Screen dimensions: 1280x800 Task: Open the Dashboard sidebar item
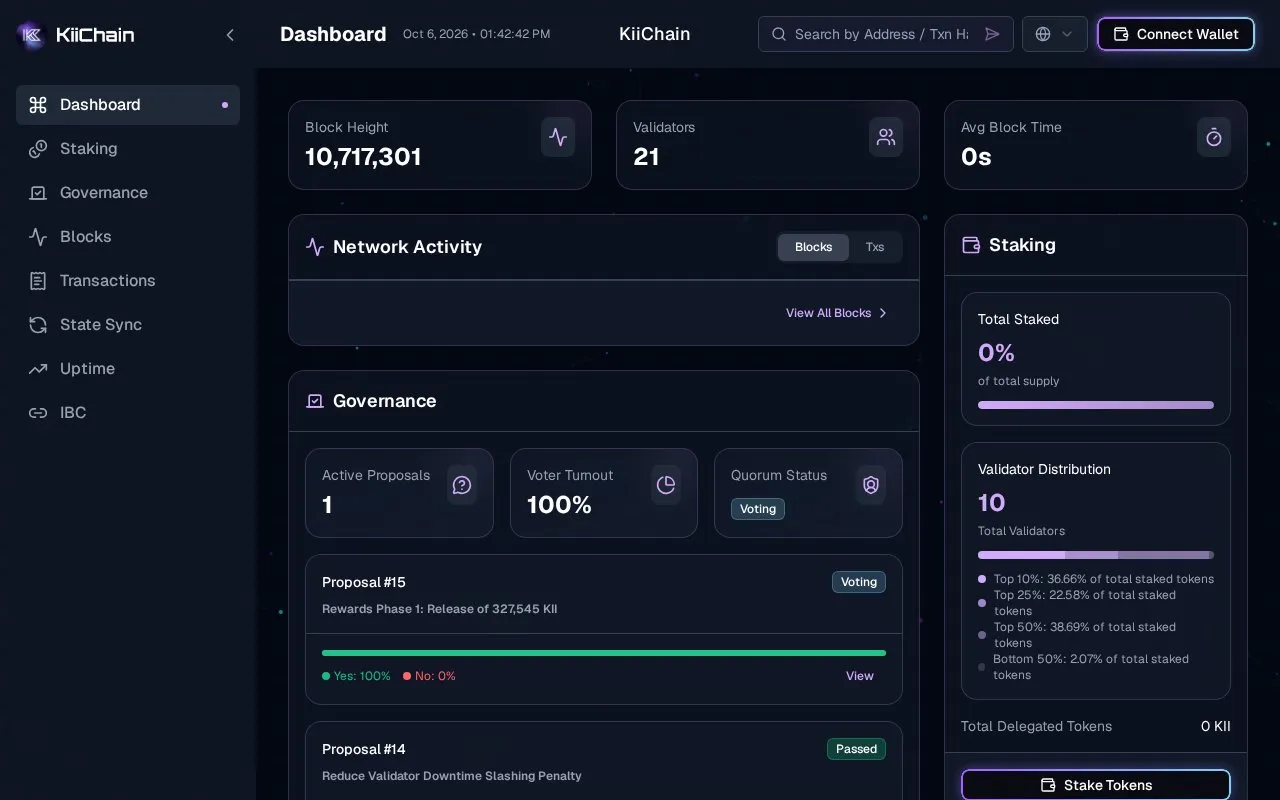coord(128,105)
